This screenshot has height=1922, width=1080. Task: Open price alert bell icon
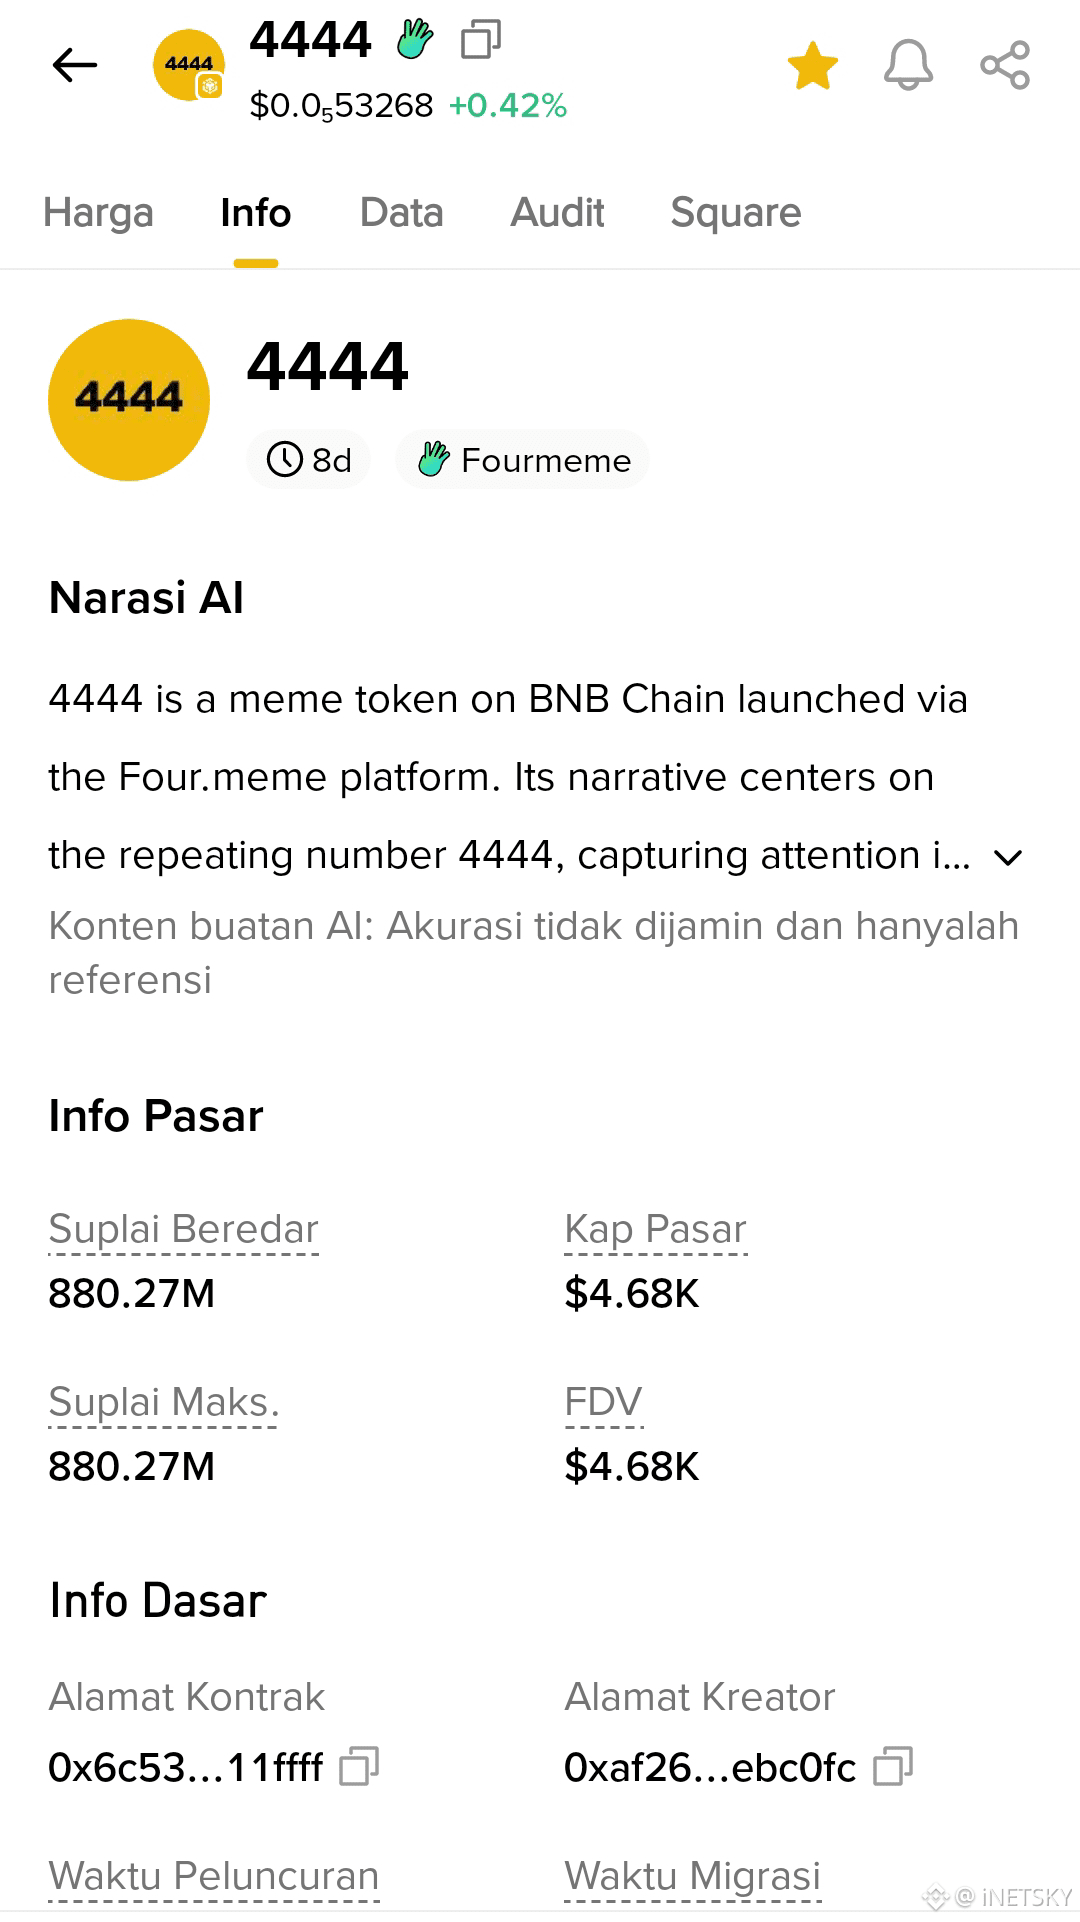[x=908, y=66]
